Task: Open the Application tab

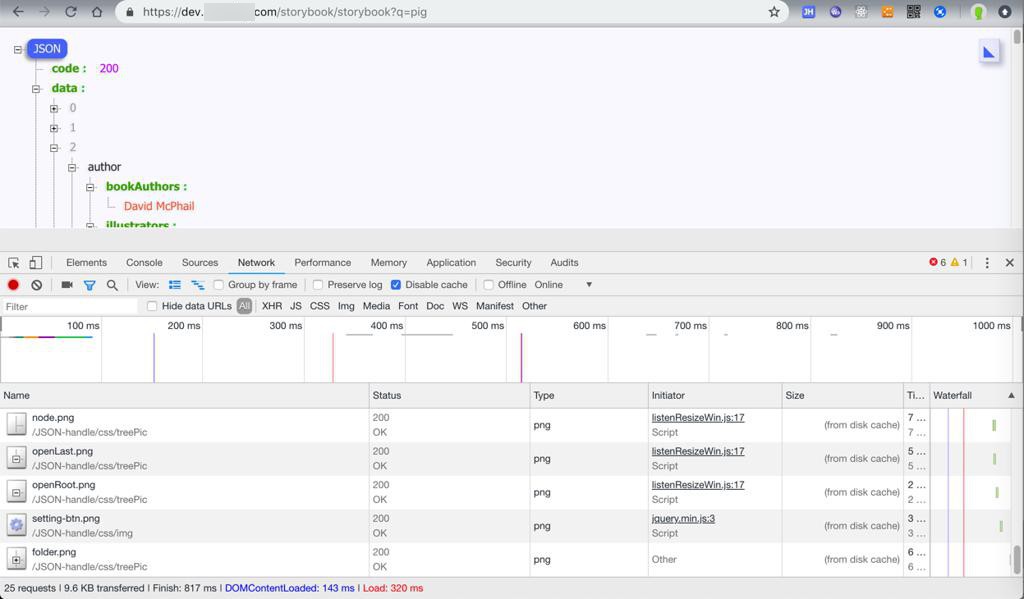Action: tap(451, 263)
